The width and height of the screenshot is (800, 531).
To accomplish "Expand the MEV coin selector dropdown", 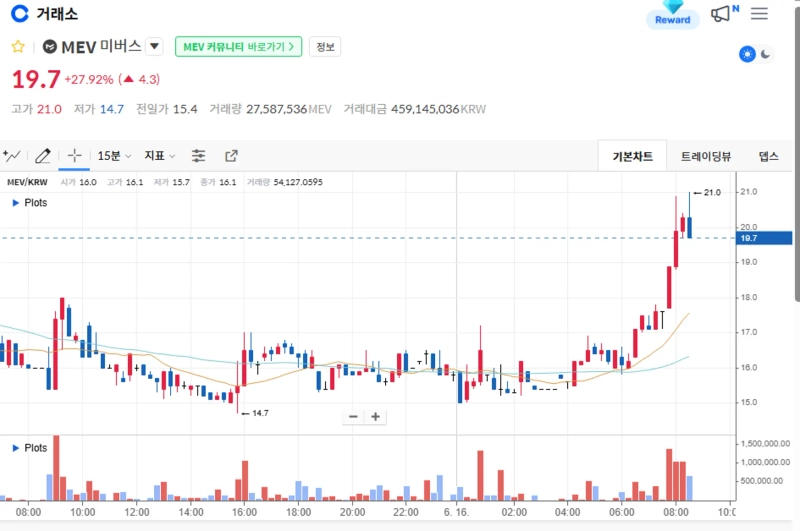I will 154,46.
